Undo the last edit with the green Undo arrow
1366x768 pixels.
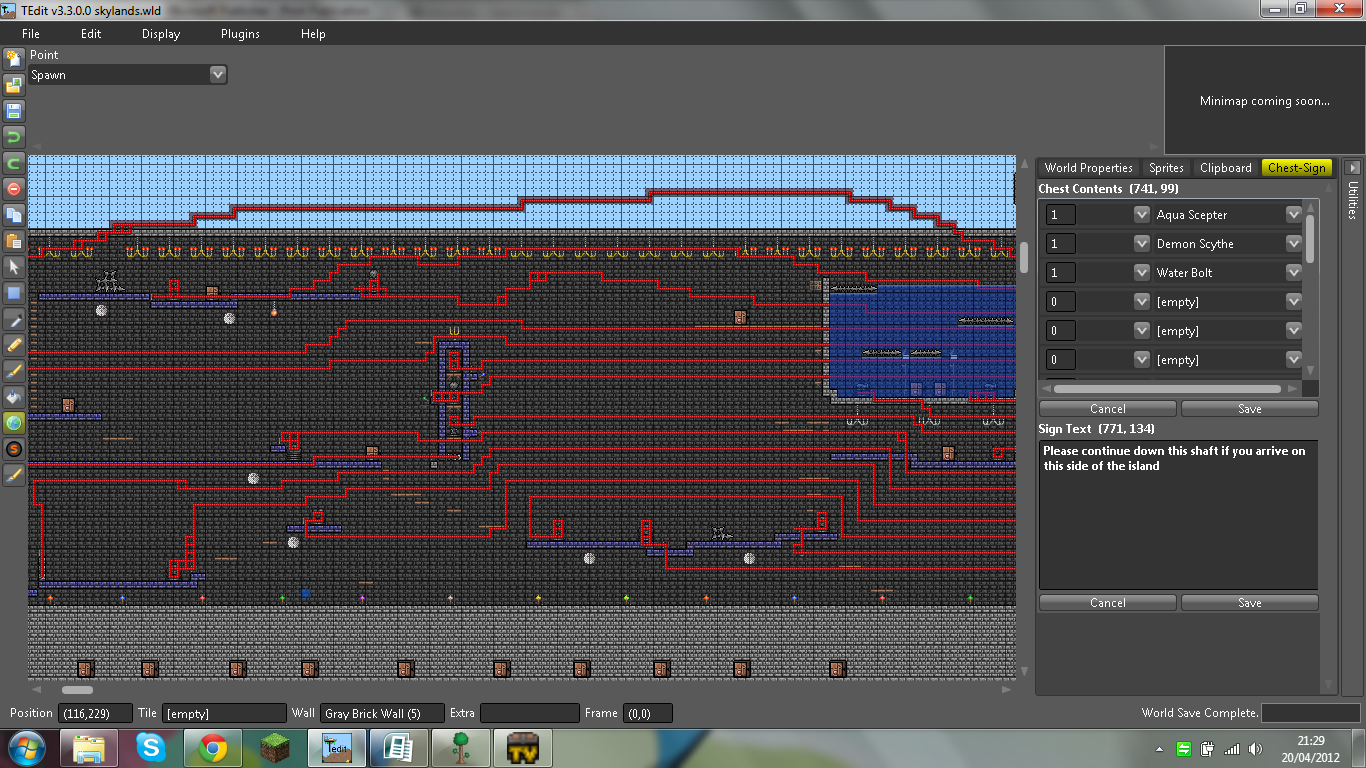tap(14, 136)
